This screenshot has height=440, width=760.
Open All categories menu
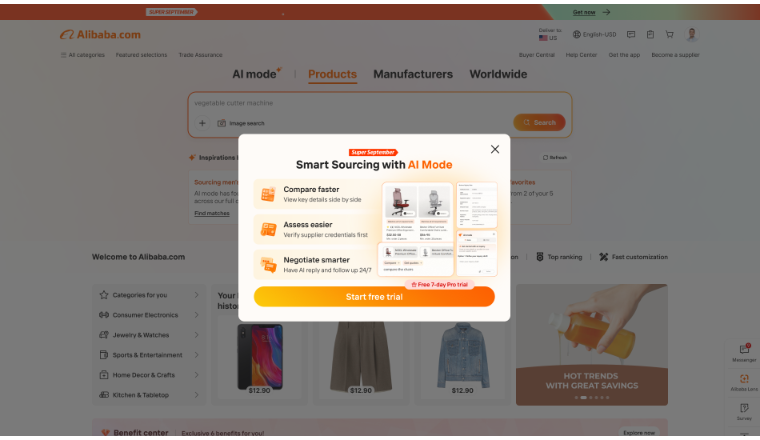click(82, 55)
